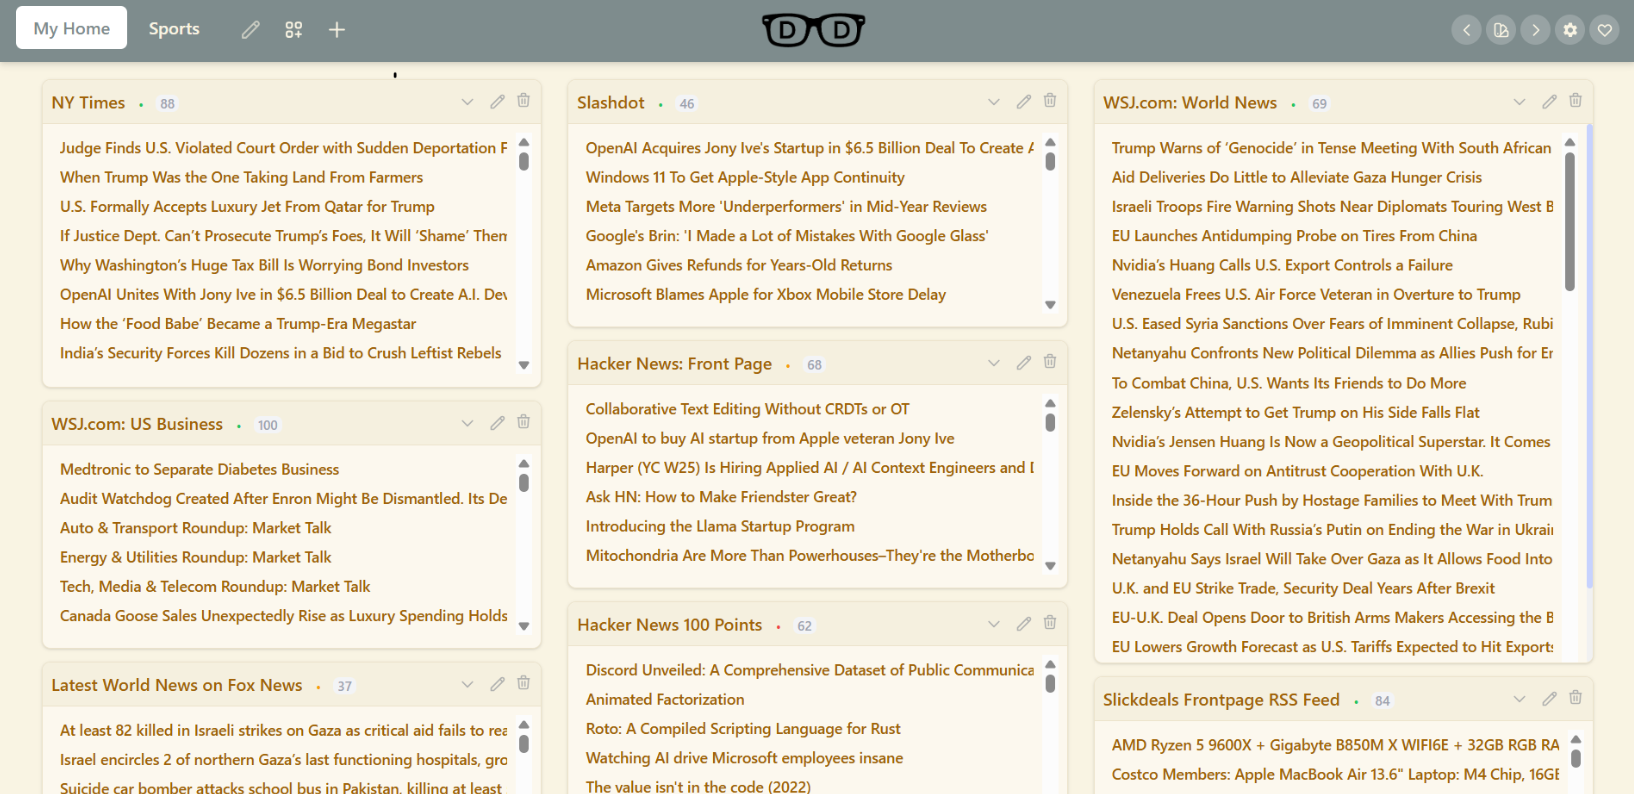Delete the Latest World News on Fox News widget
Screen dimensions: 1634x794
[x=523, y=684]
